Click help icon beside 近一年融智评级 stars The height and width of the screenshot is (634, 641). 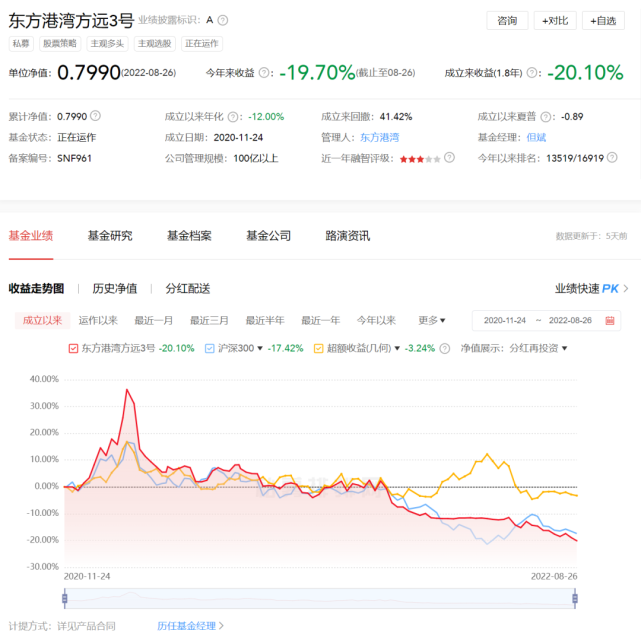point(450,158)
